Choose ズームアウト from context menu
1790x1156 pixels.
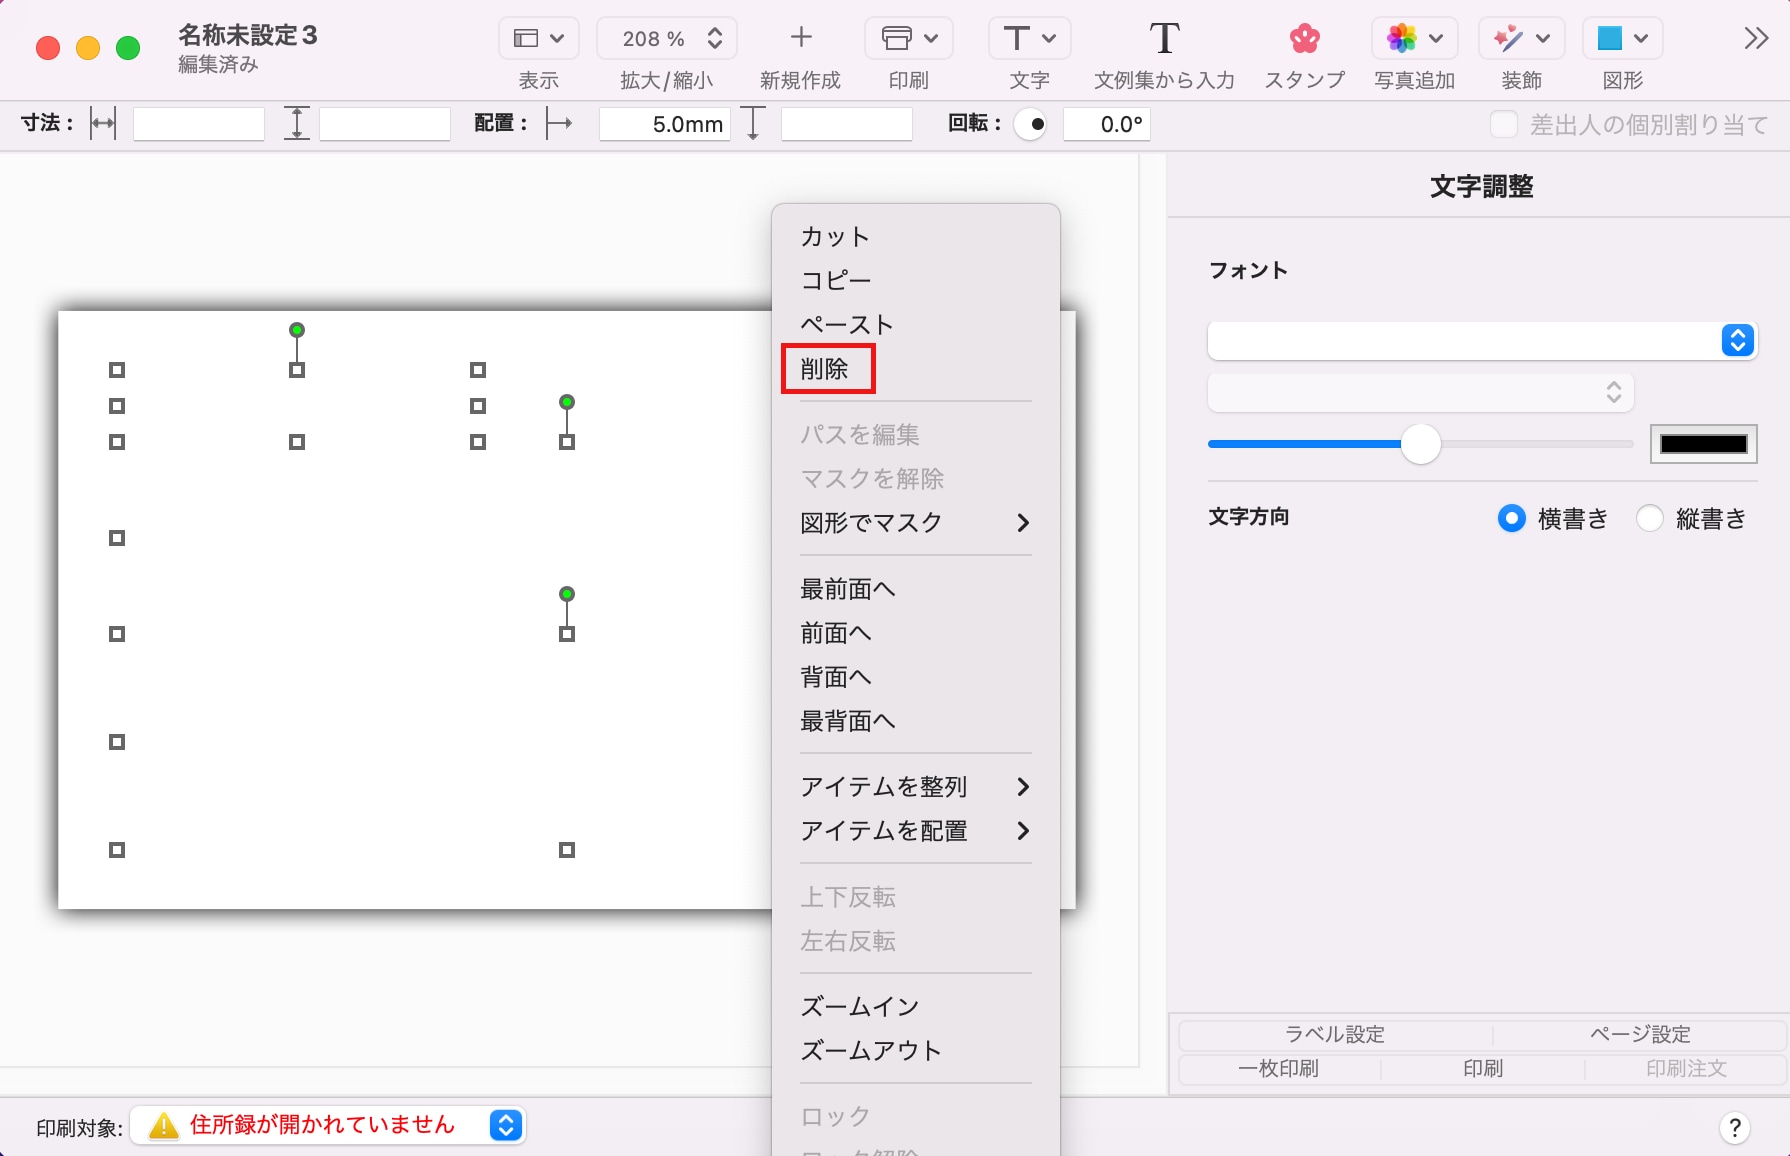[x=871, y=1051]
